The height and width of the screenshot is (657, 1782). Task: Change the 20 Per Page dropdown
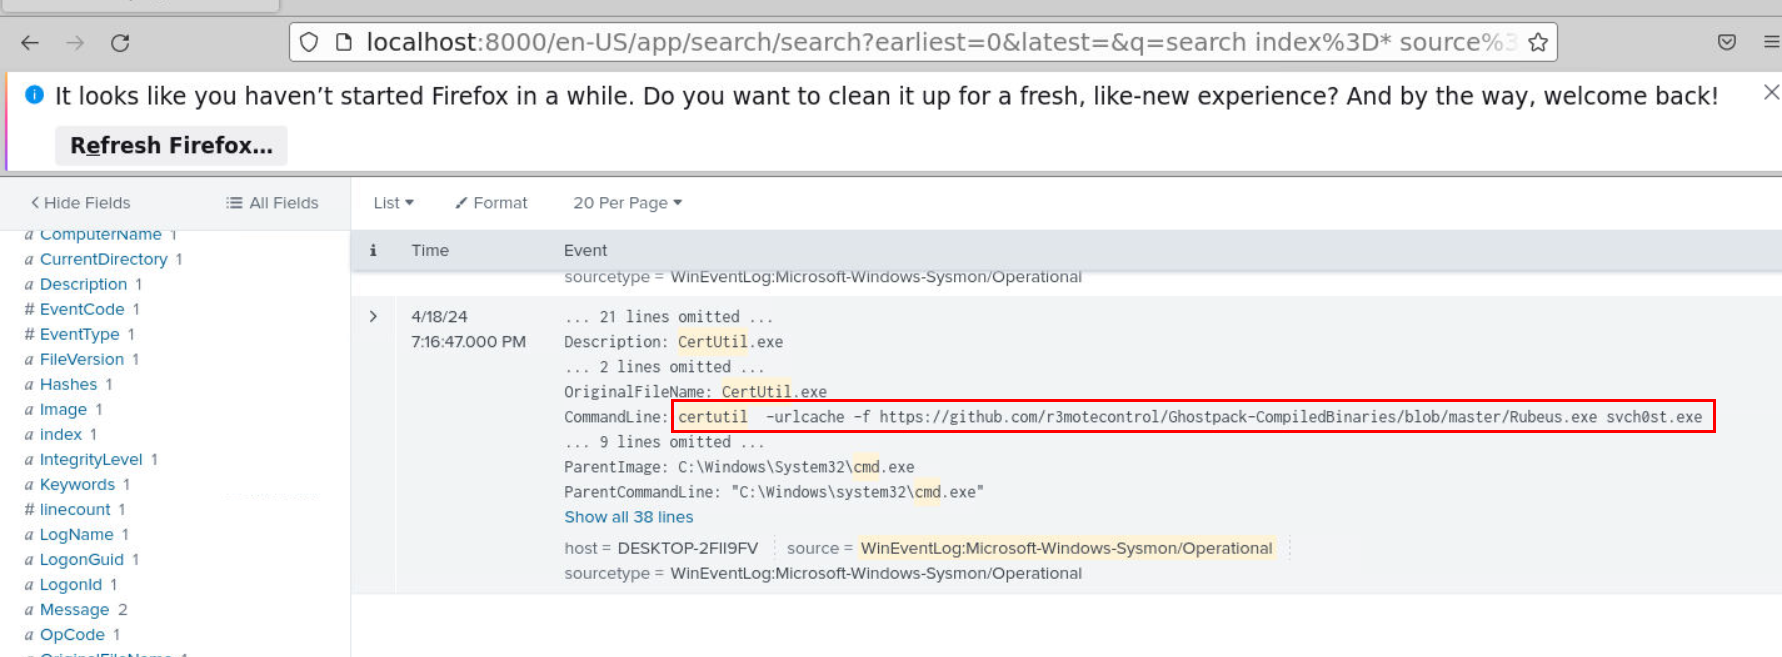pyautogui.click(x=628, y=203)
